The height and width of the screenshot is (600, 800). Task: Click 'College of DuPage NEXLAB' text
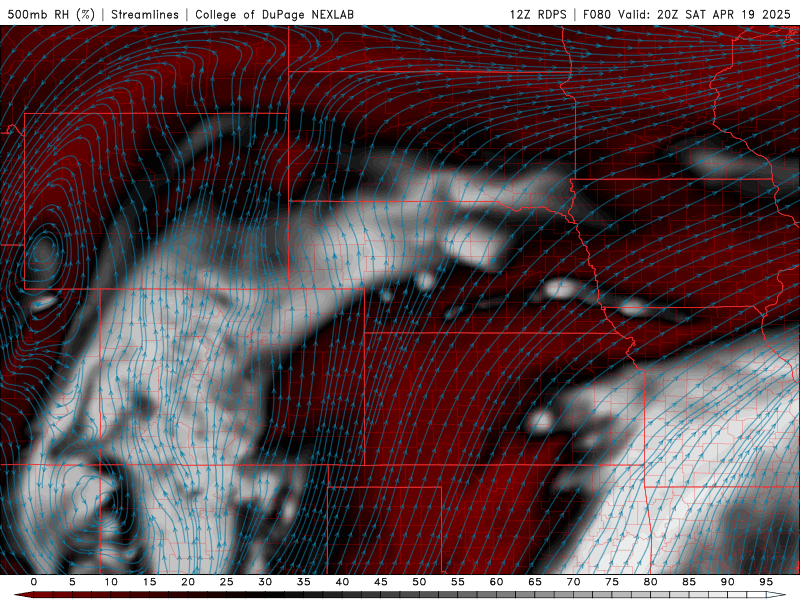tap(274, 14)
